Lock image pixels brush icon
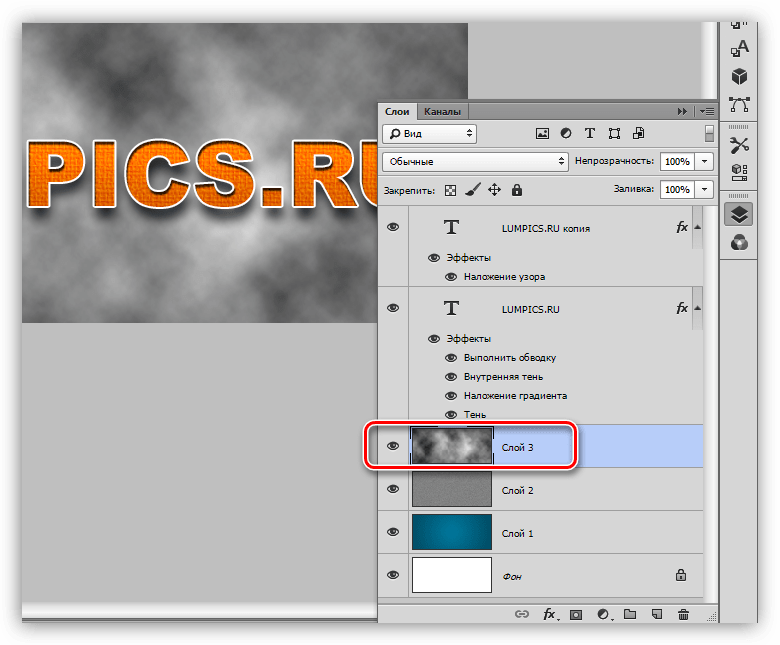The height and width of the screenshot is (645, 780). click(473, 189)
